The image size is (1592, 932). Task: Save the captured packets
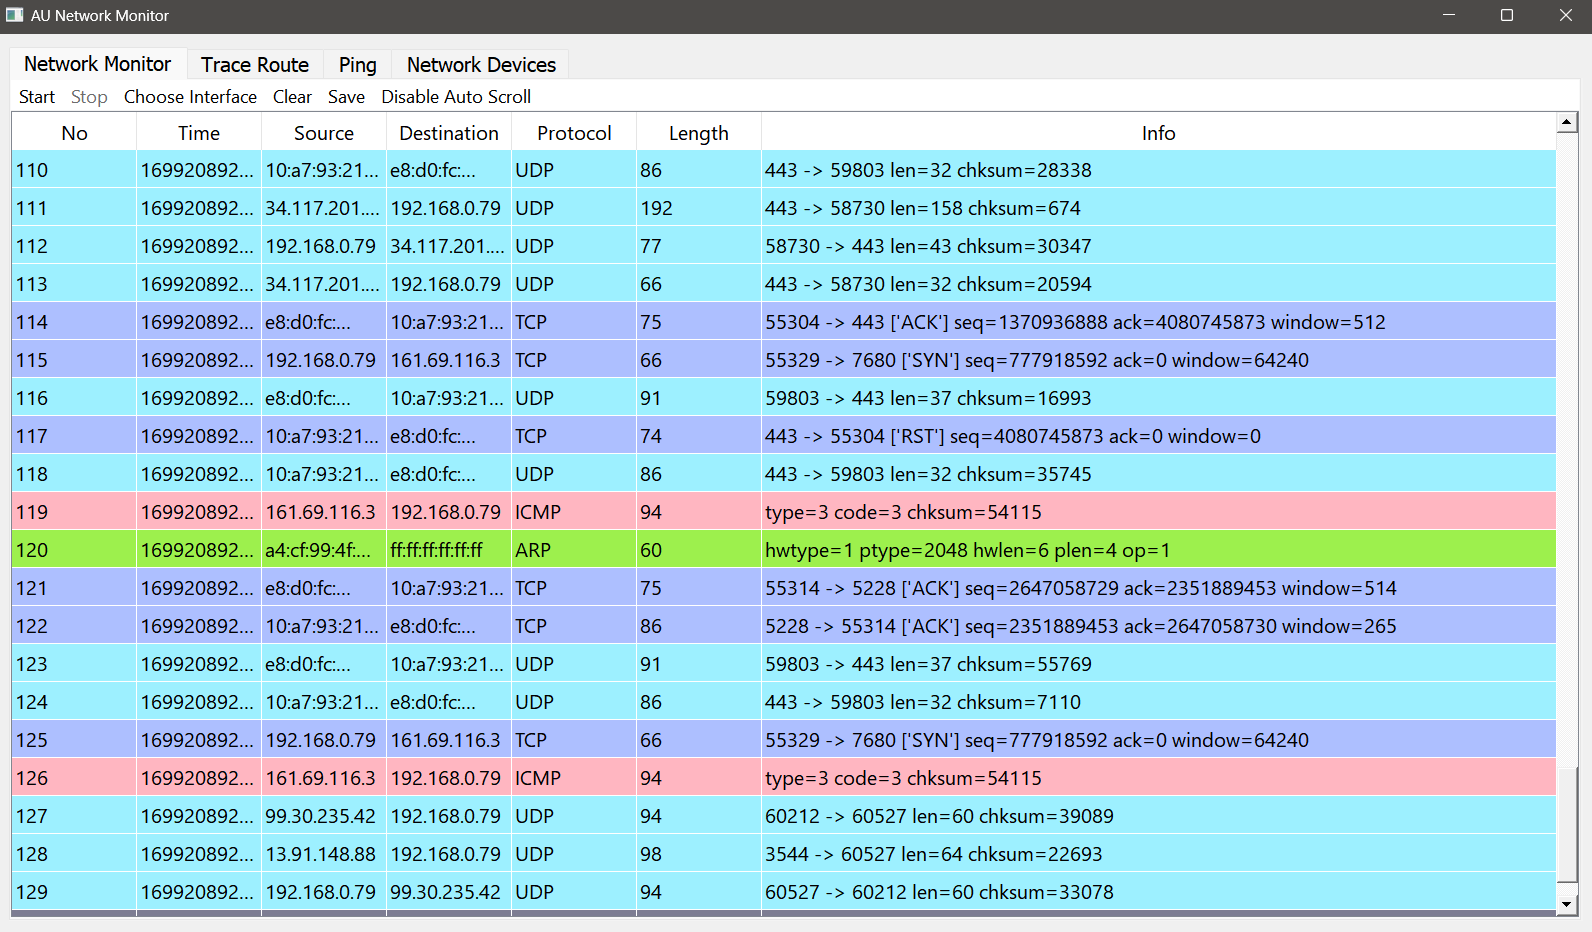point(346,97)
